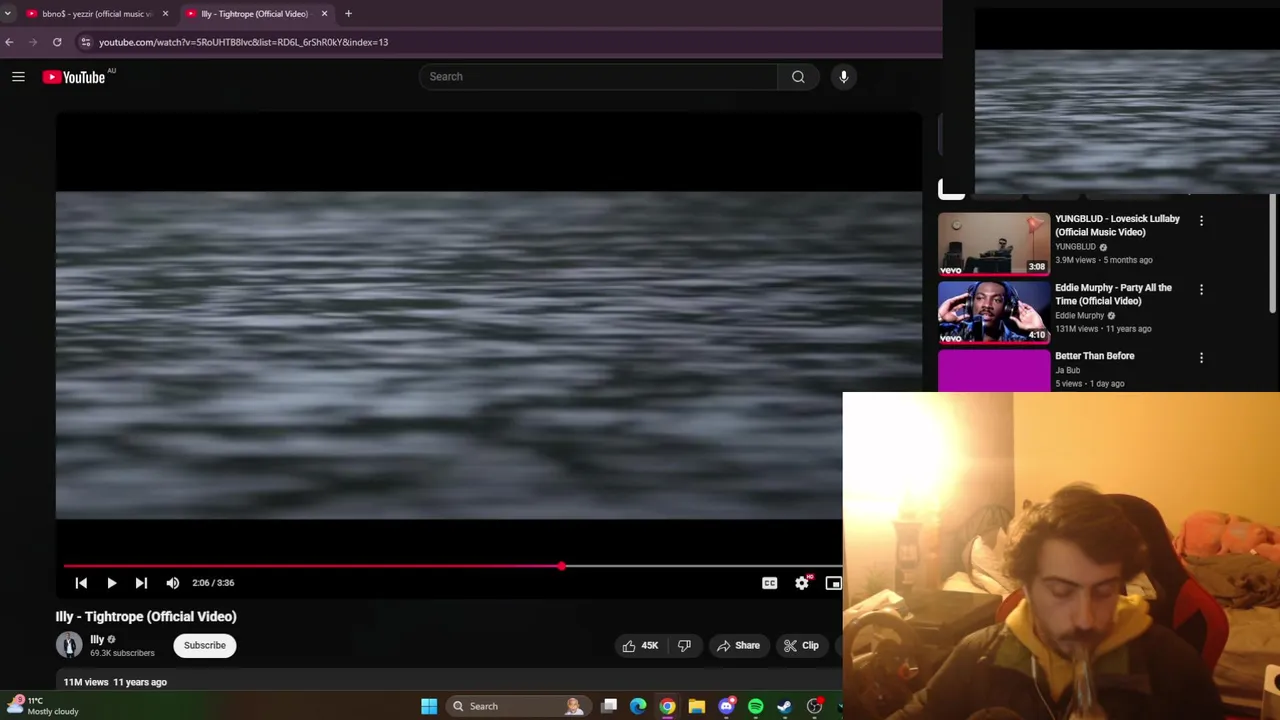
Task: Open YUNGBLUD Lovesick Lullaby thumbnail
Action: [x=994, y=243]
